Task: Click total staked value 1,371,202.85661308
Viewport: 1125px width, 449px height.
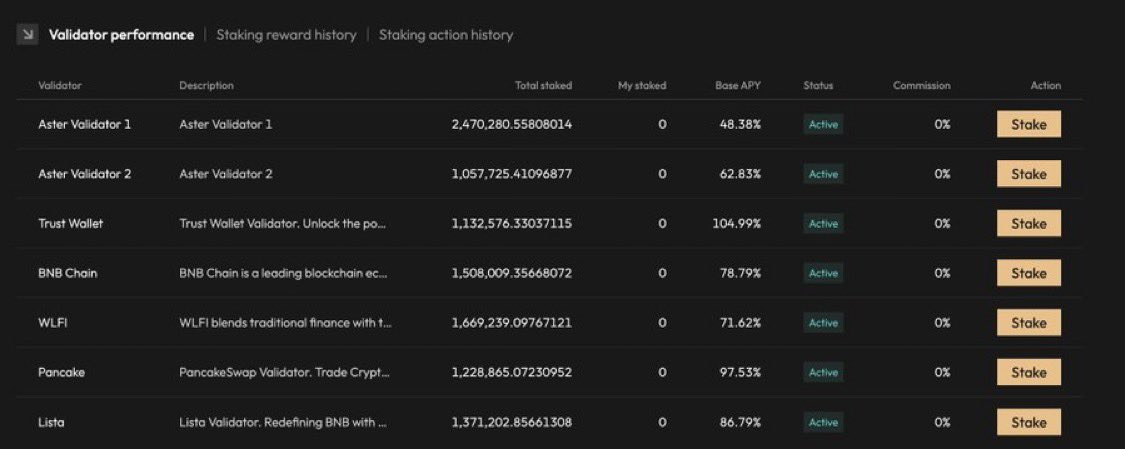Action: (512, 422)
